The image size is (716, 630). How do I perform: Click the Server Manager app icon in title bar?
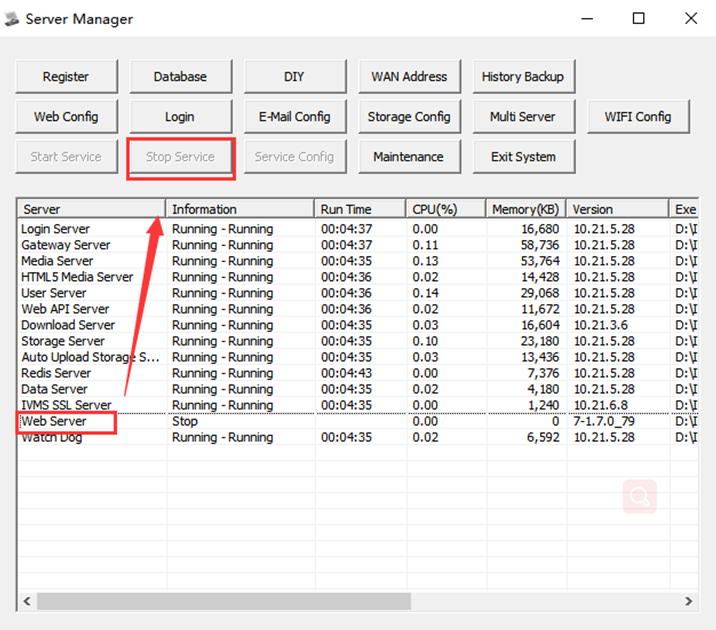pyautogui.click(x=11, y=19)
